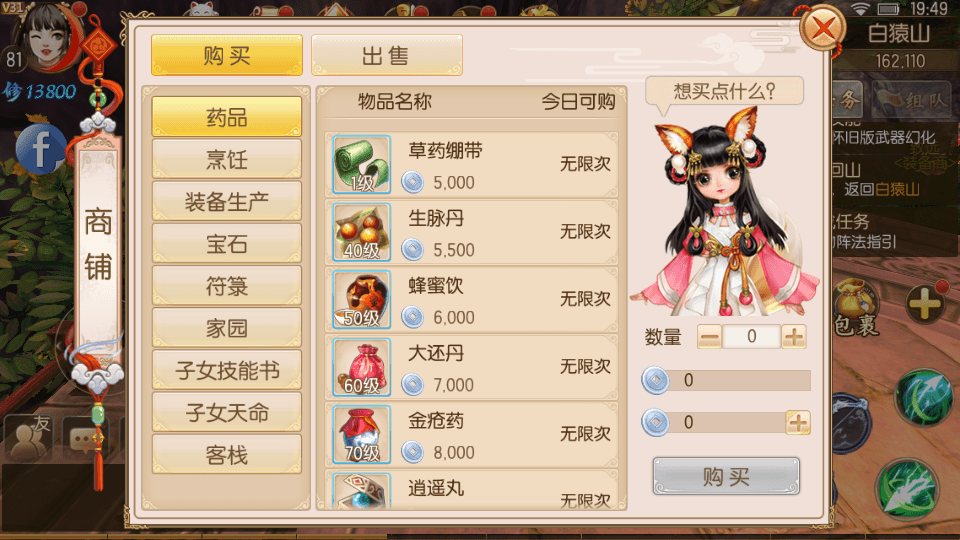Viewport: 960px width, 540px height.
Task: Open the 宝石 gemstone category
Action: 227,244
